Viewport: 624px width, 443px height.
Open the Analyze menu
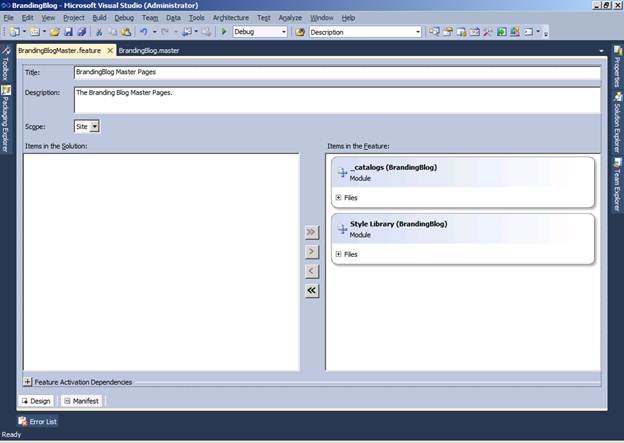click(290, 18)
